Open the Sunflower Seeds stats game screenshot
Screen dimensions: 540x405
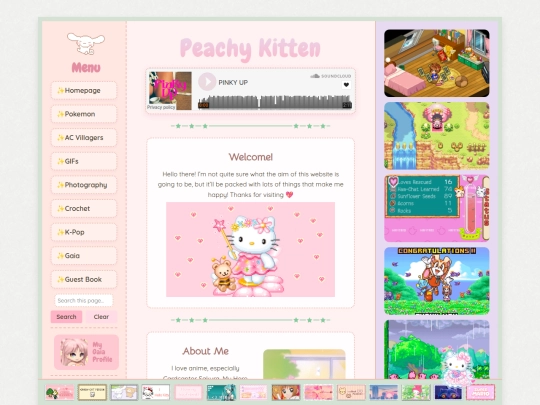[437, 208]
